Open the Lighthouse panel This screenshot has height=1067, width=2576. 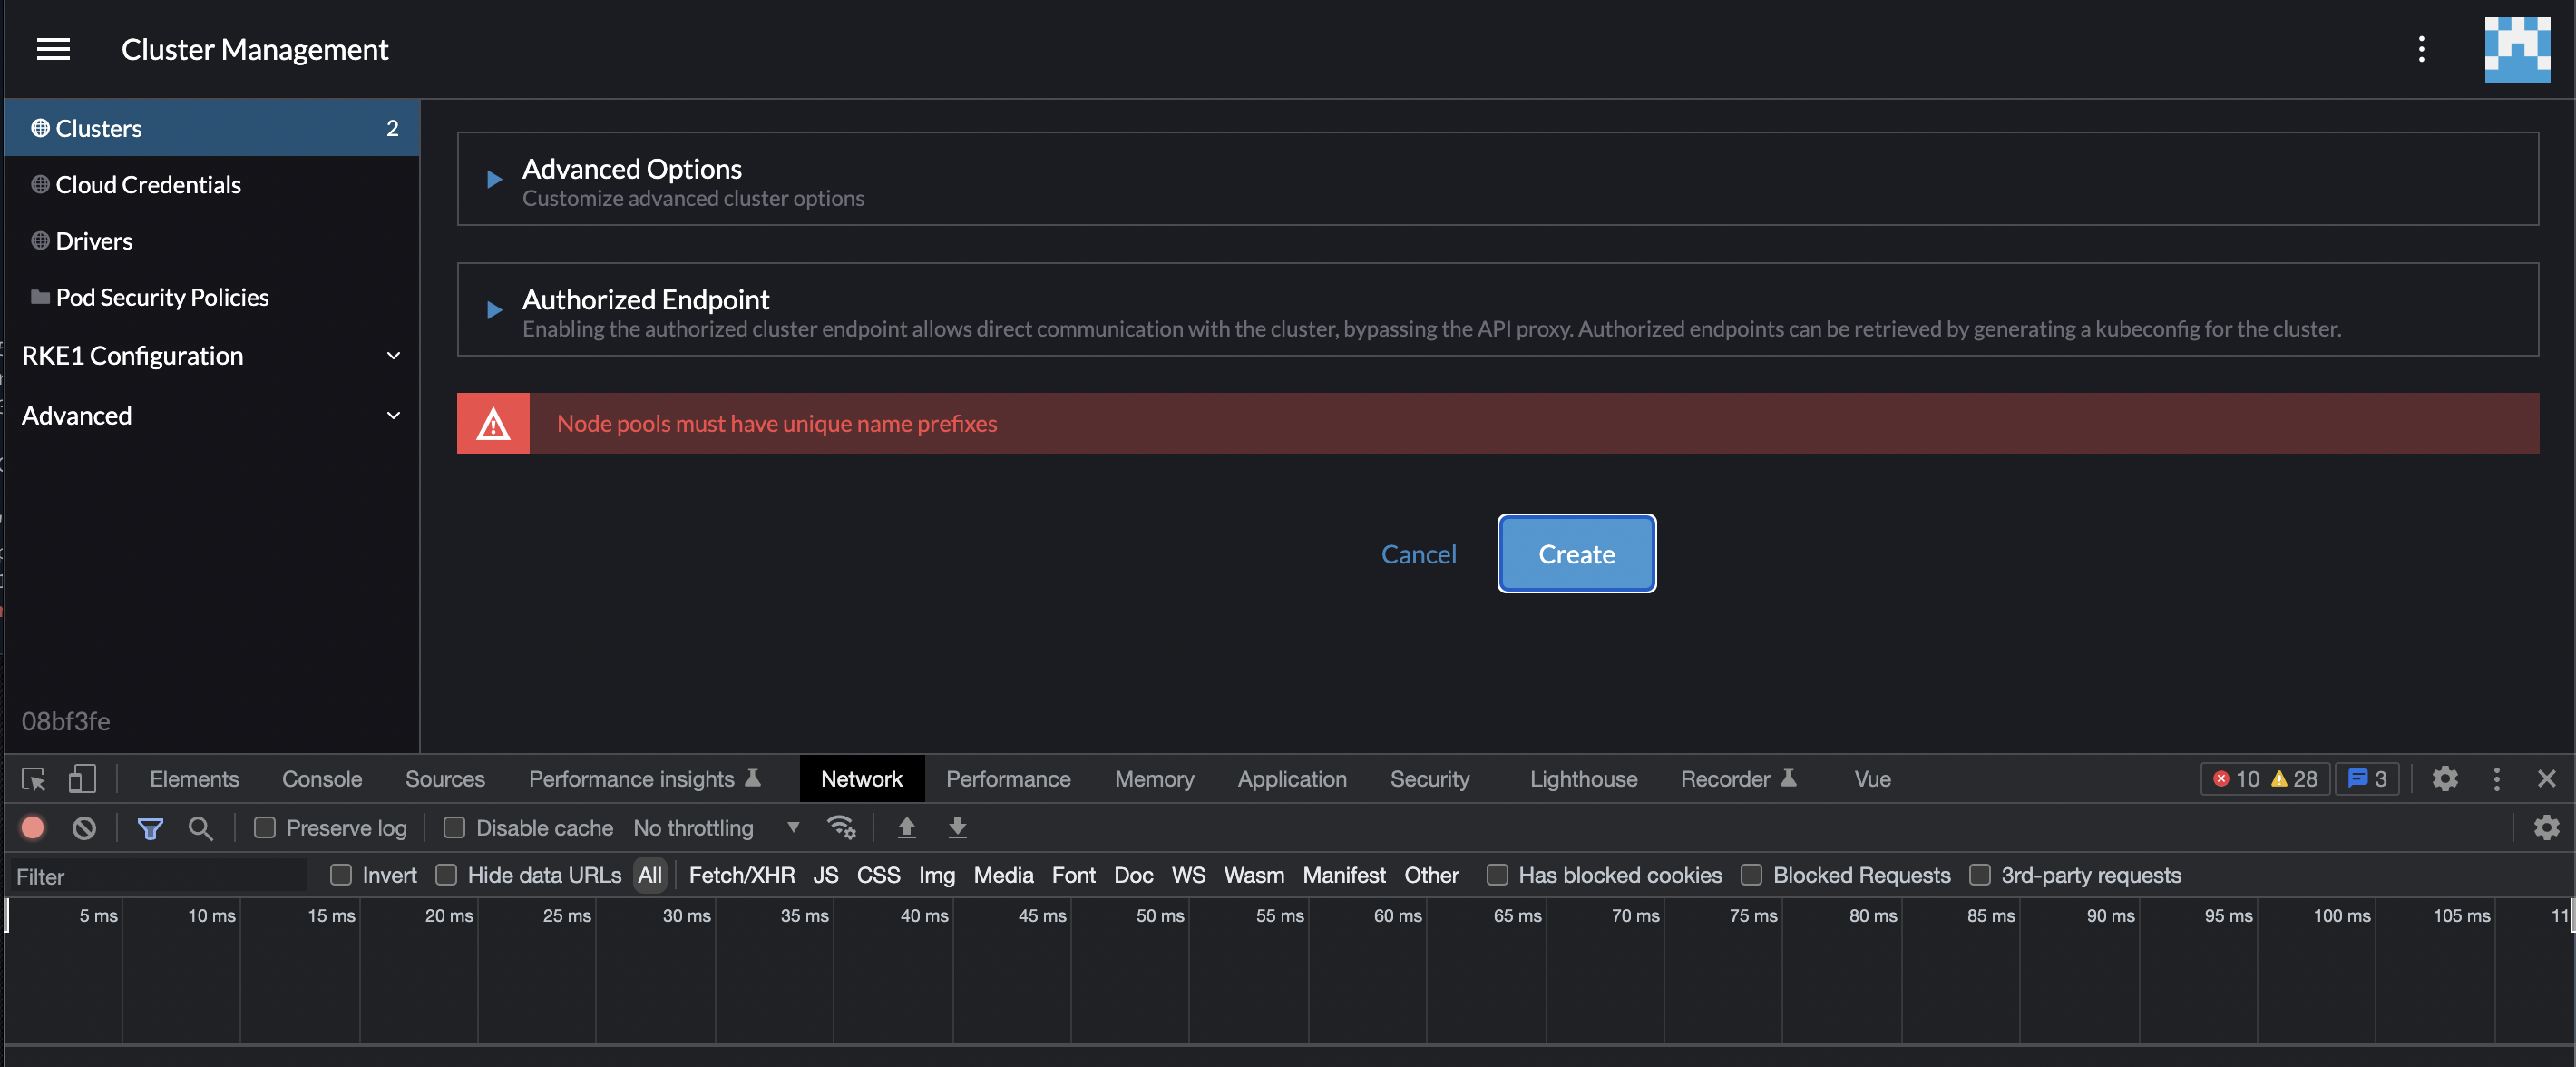click(x=1583, y=779)
